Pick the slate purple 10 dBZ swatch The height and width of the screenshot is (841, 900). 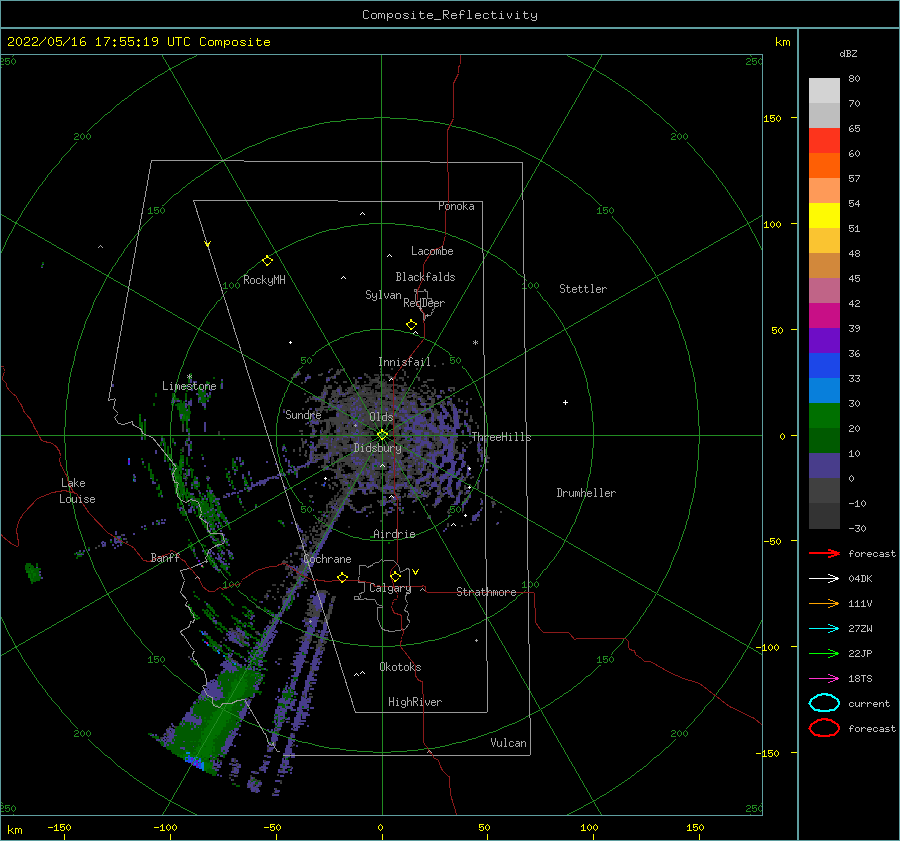824,465
